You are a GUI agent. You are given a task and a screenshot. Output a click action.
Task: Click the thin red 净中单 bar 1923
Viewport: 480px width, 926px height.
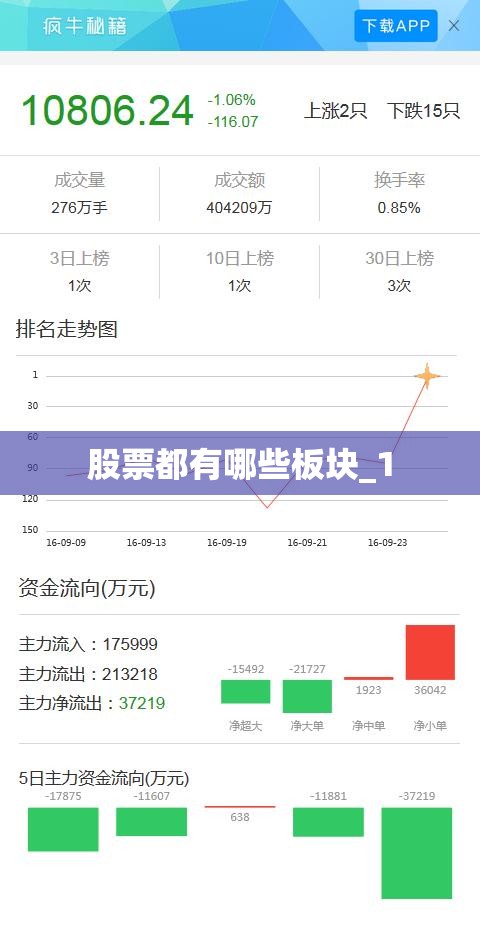tap(368, 678)
